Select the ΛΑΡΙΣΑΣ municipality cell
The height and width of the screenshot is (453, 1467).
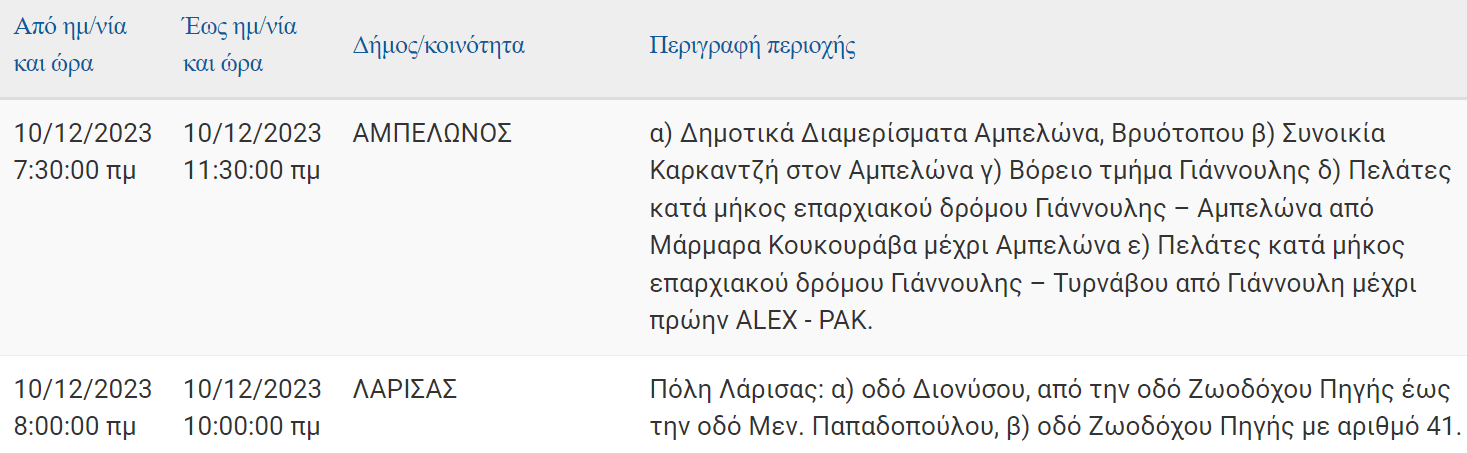click(x=405, y=389)
